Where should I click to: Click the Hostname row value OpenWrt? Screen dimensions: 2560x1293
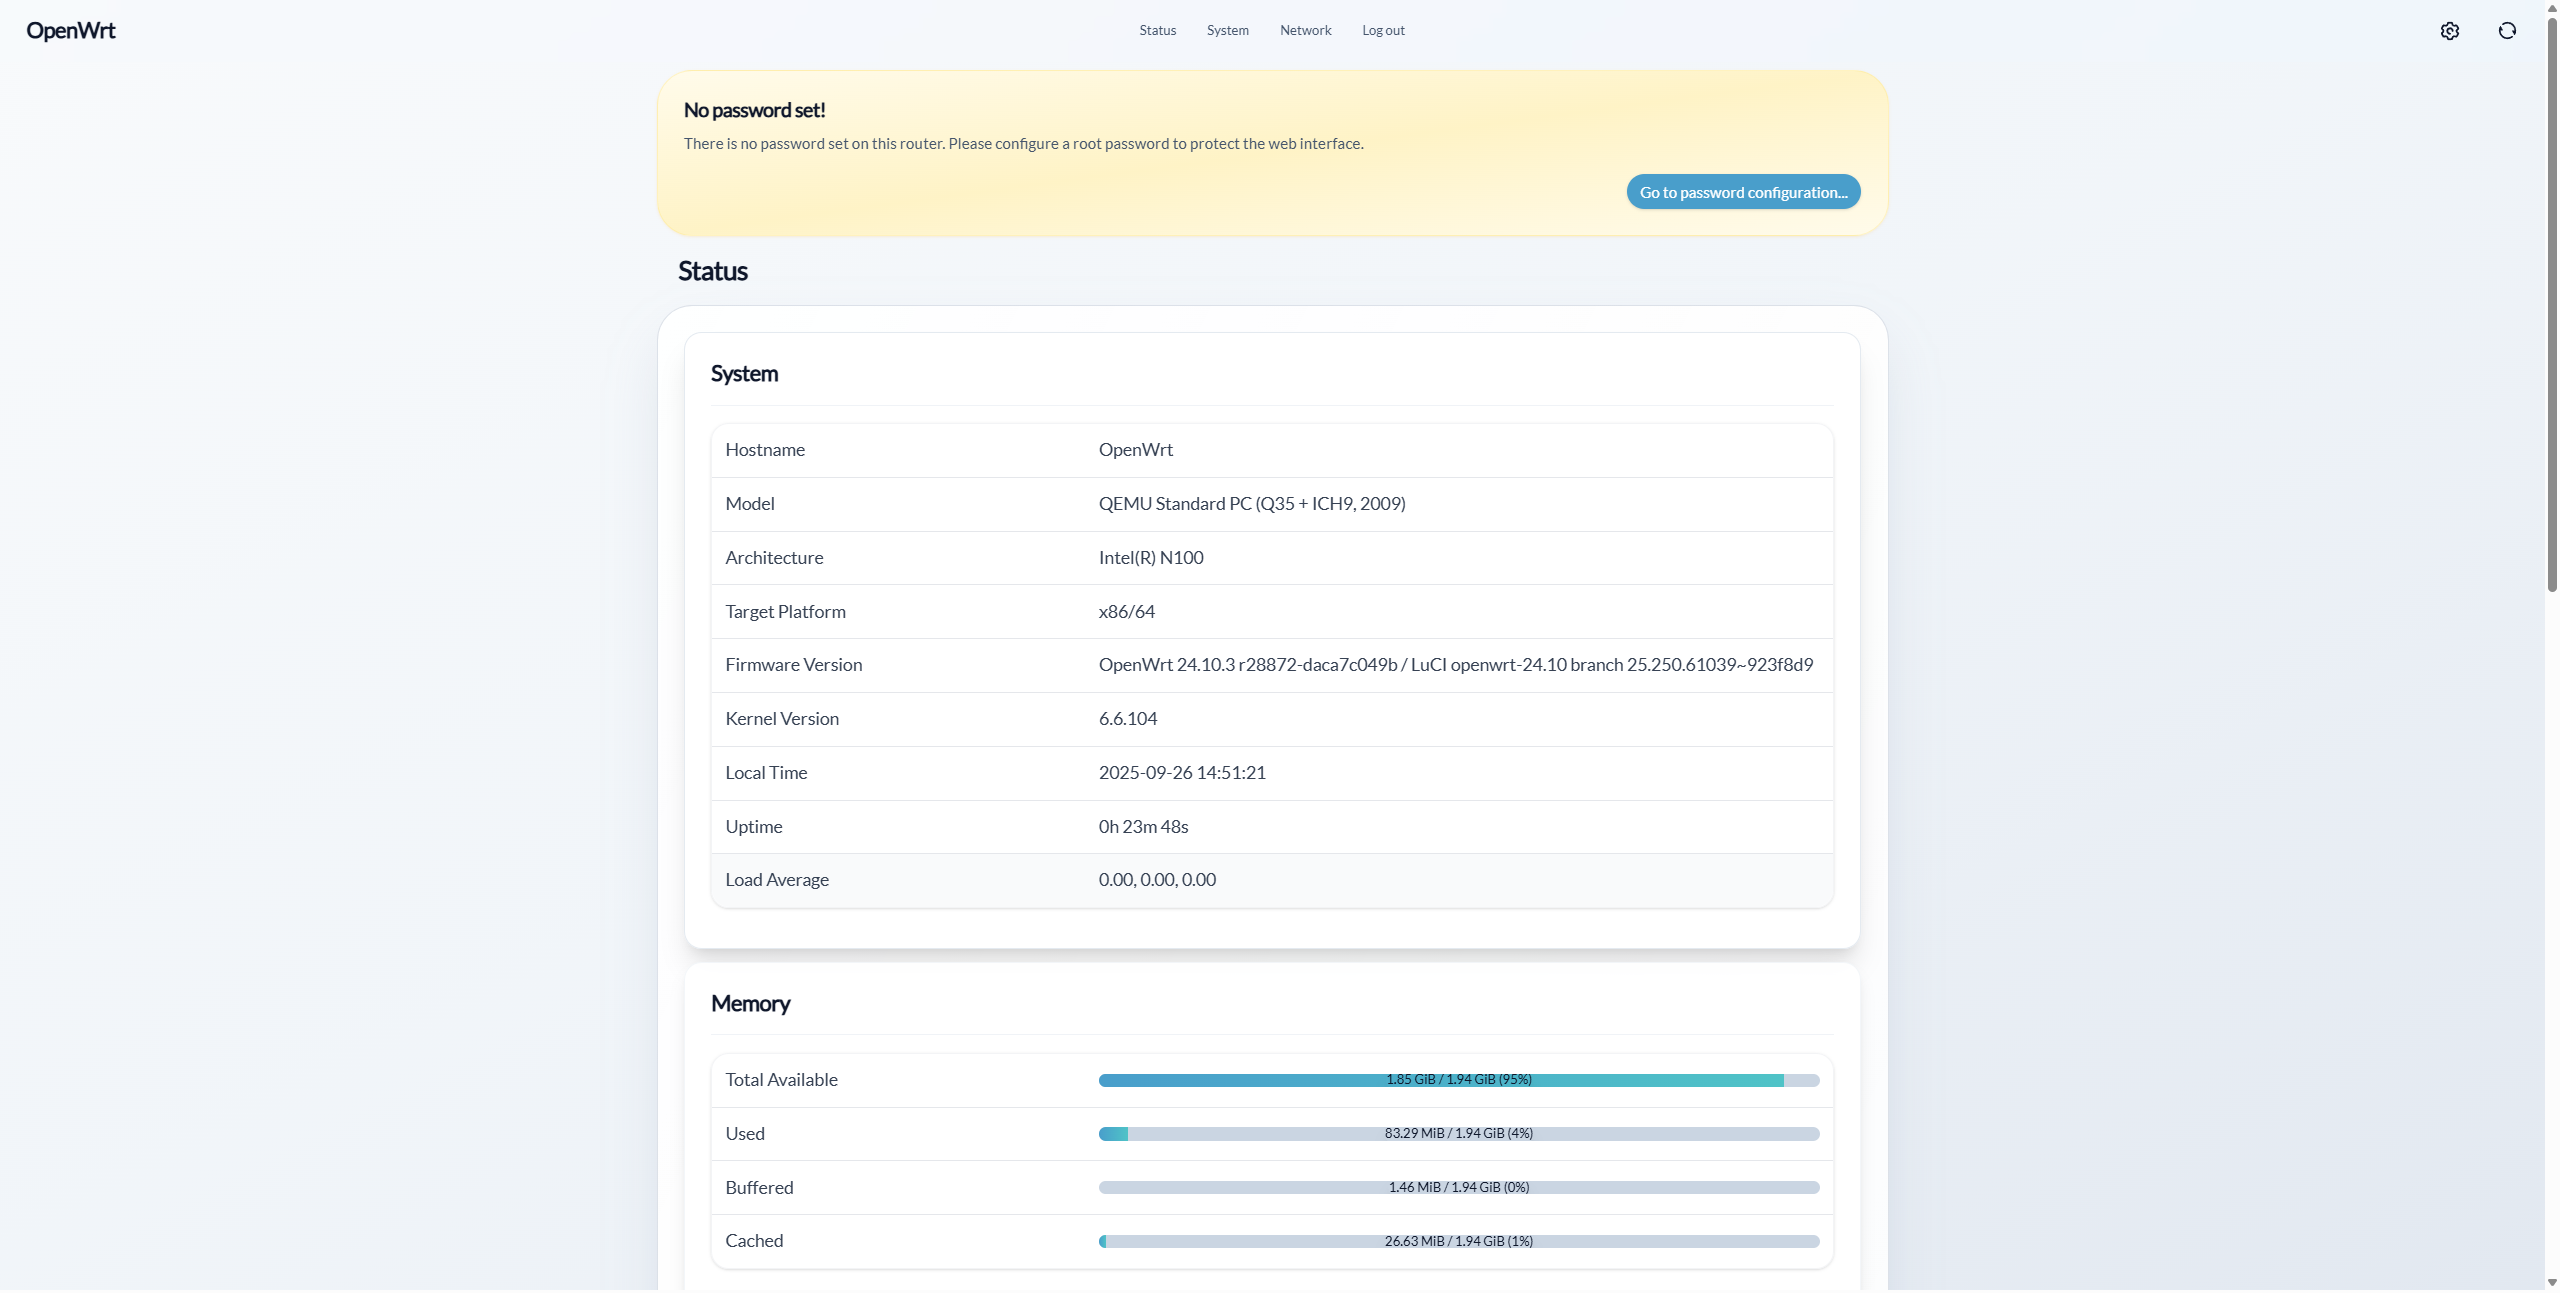point(1135,450)
